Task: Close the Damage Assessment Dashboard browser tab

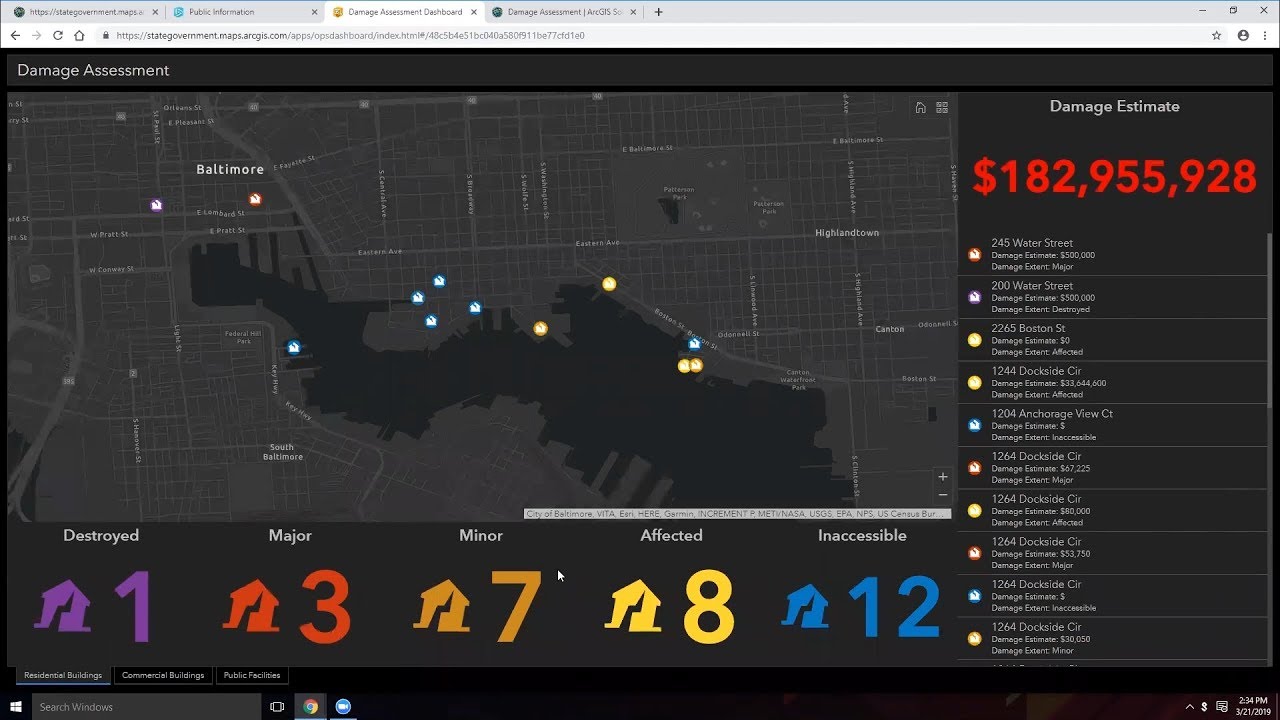Action: (x=474, y=12)
